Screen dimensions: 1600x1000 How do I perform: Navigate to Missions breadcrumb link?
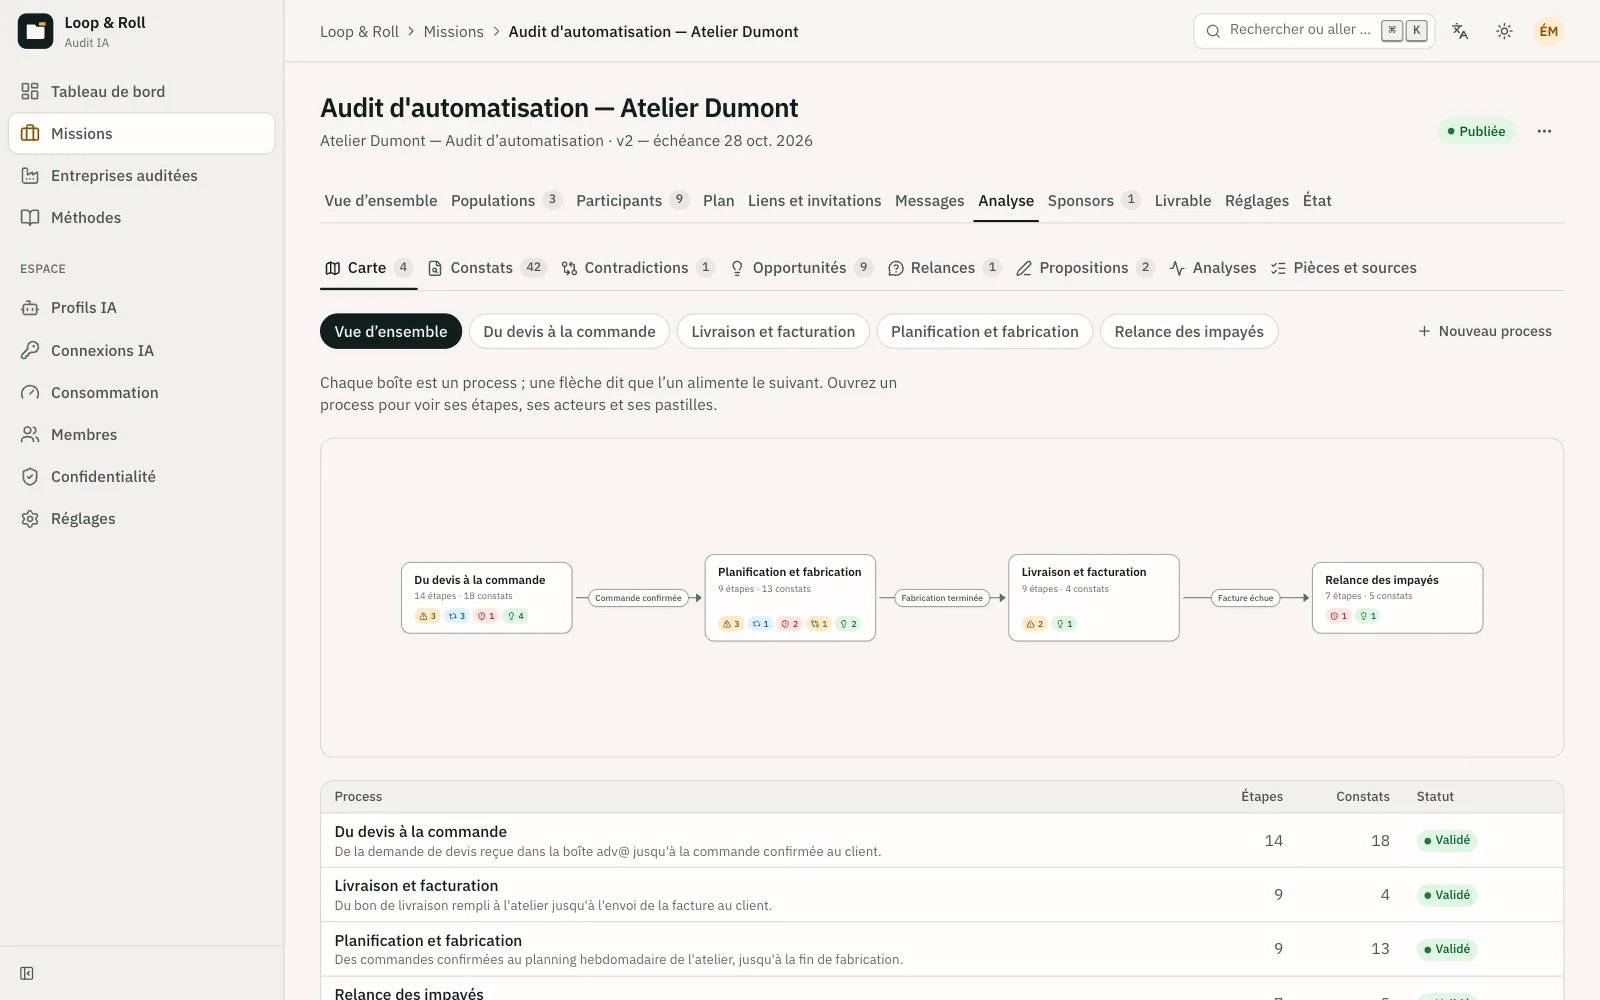coord(453,32)
